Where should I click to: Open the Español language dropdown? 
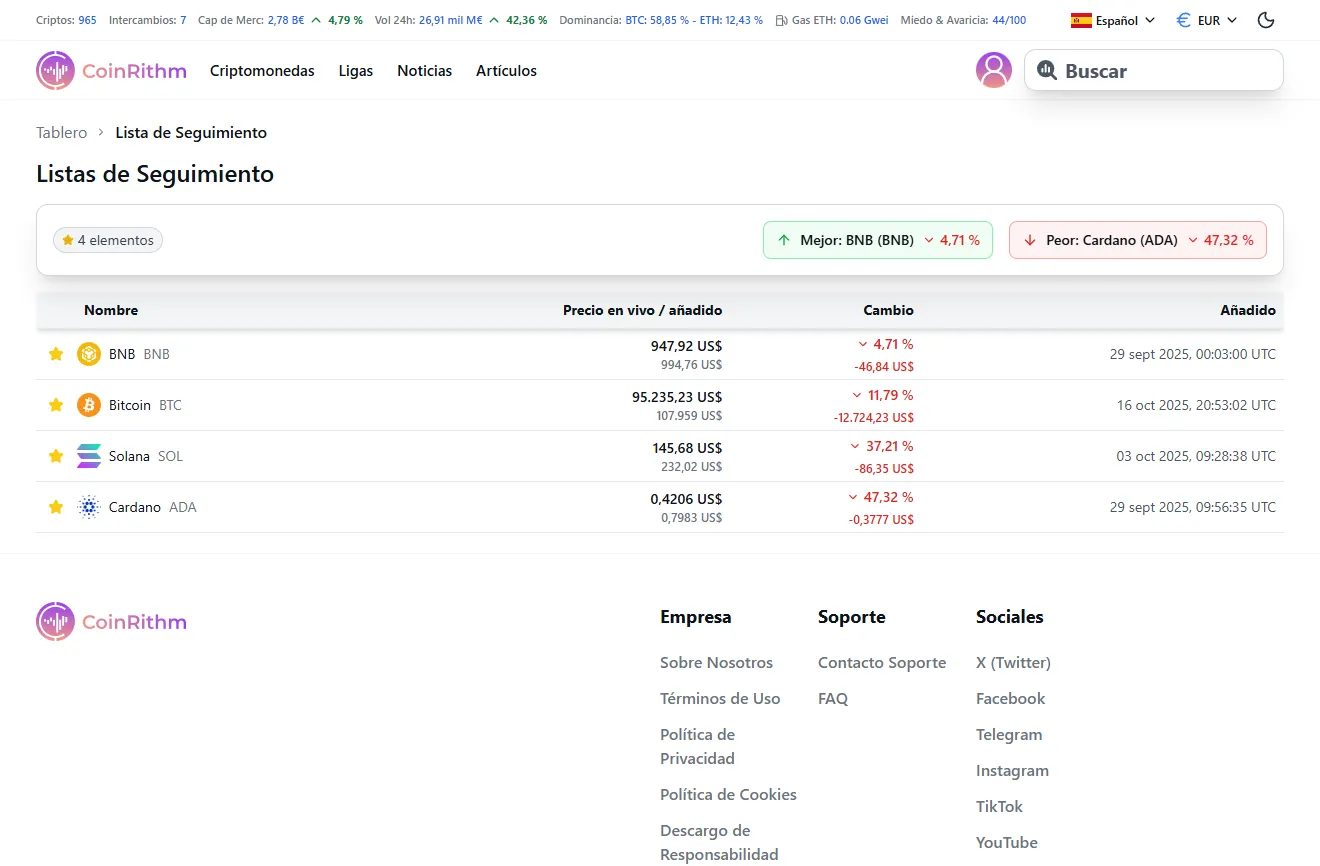pyautogui.click(x=1111, y=19)
